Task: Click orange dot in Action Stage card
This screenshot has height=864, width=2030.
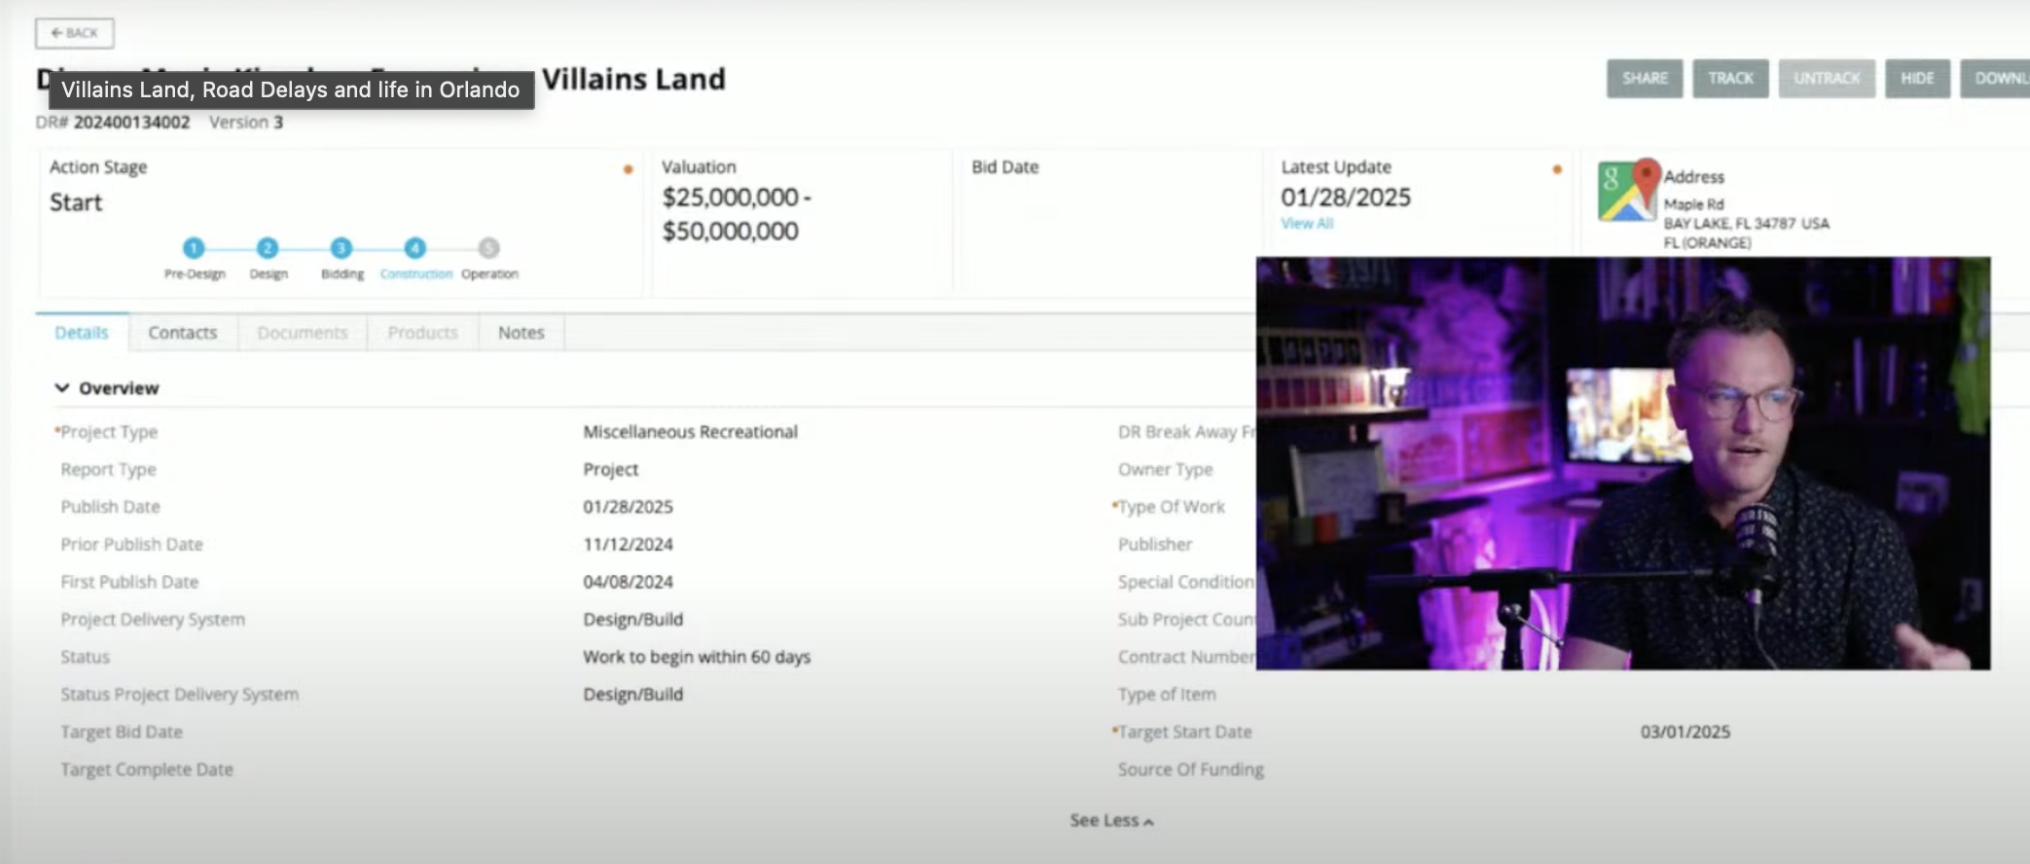Action: click(x=628, y=170)
